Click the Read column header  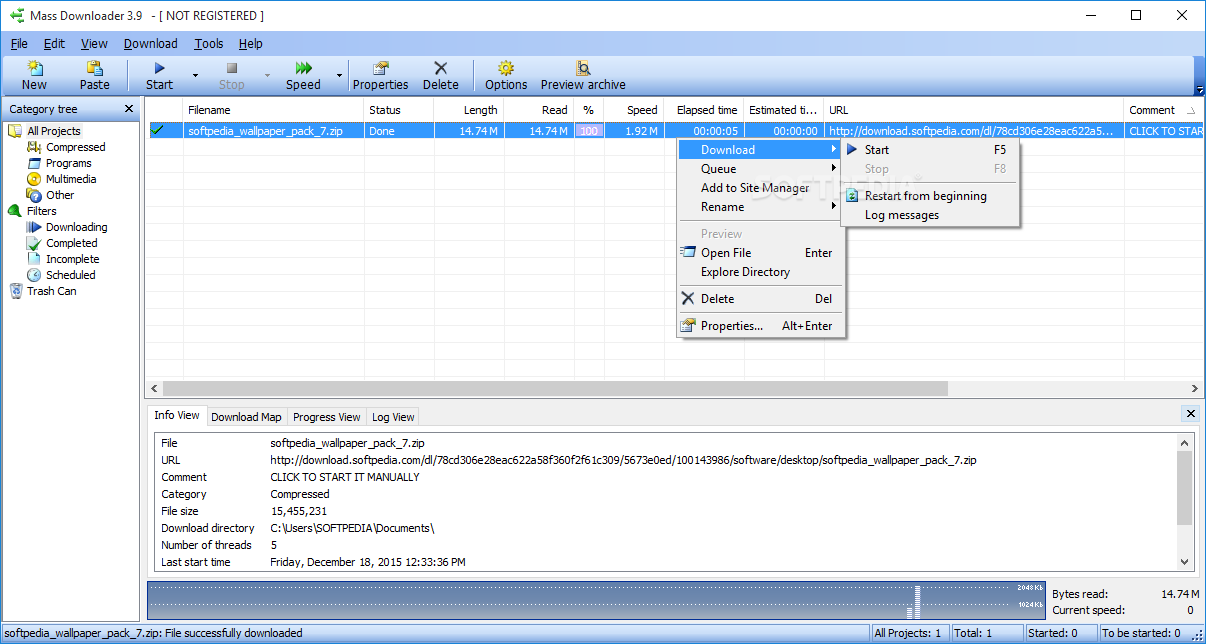pos(539,110)
